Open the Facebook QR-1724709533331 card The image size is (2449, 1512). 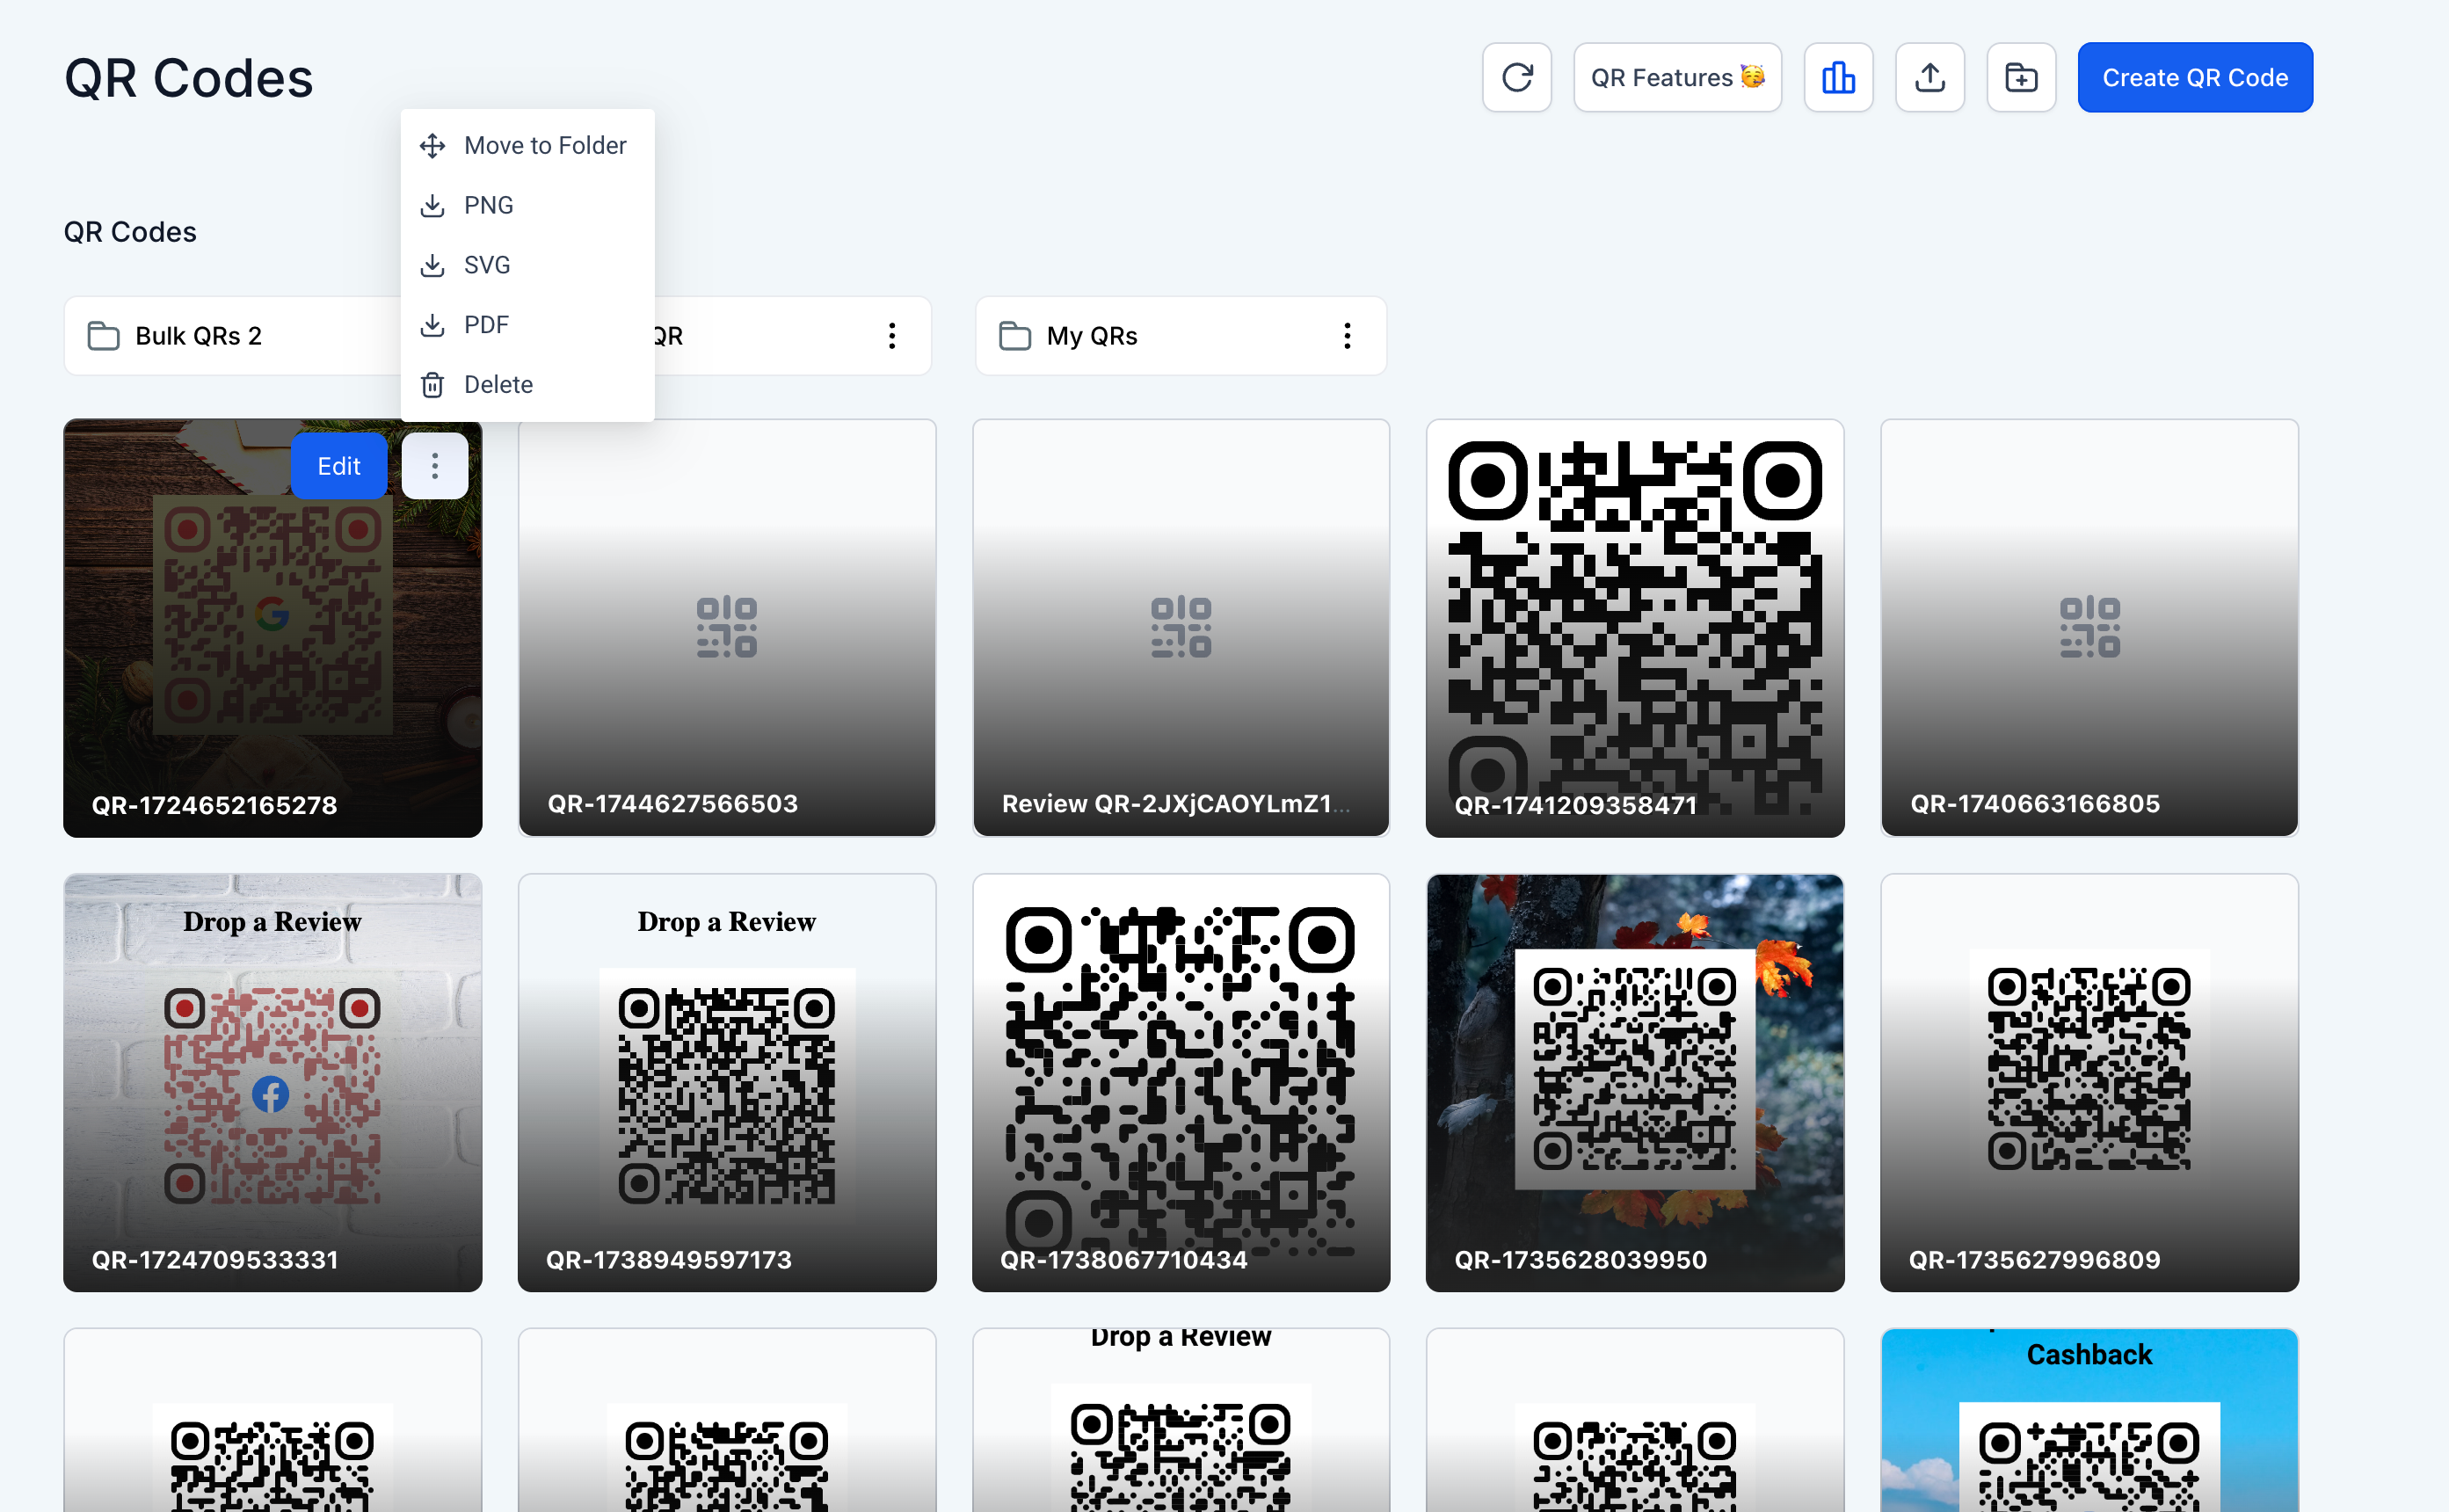click(x=272, y=1082)
